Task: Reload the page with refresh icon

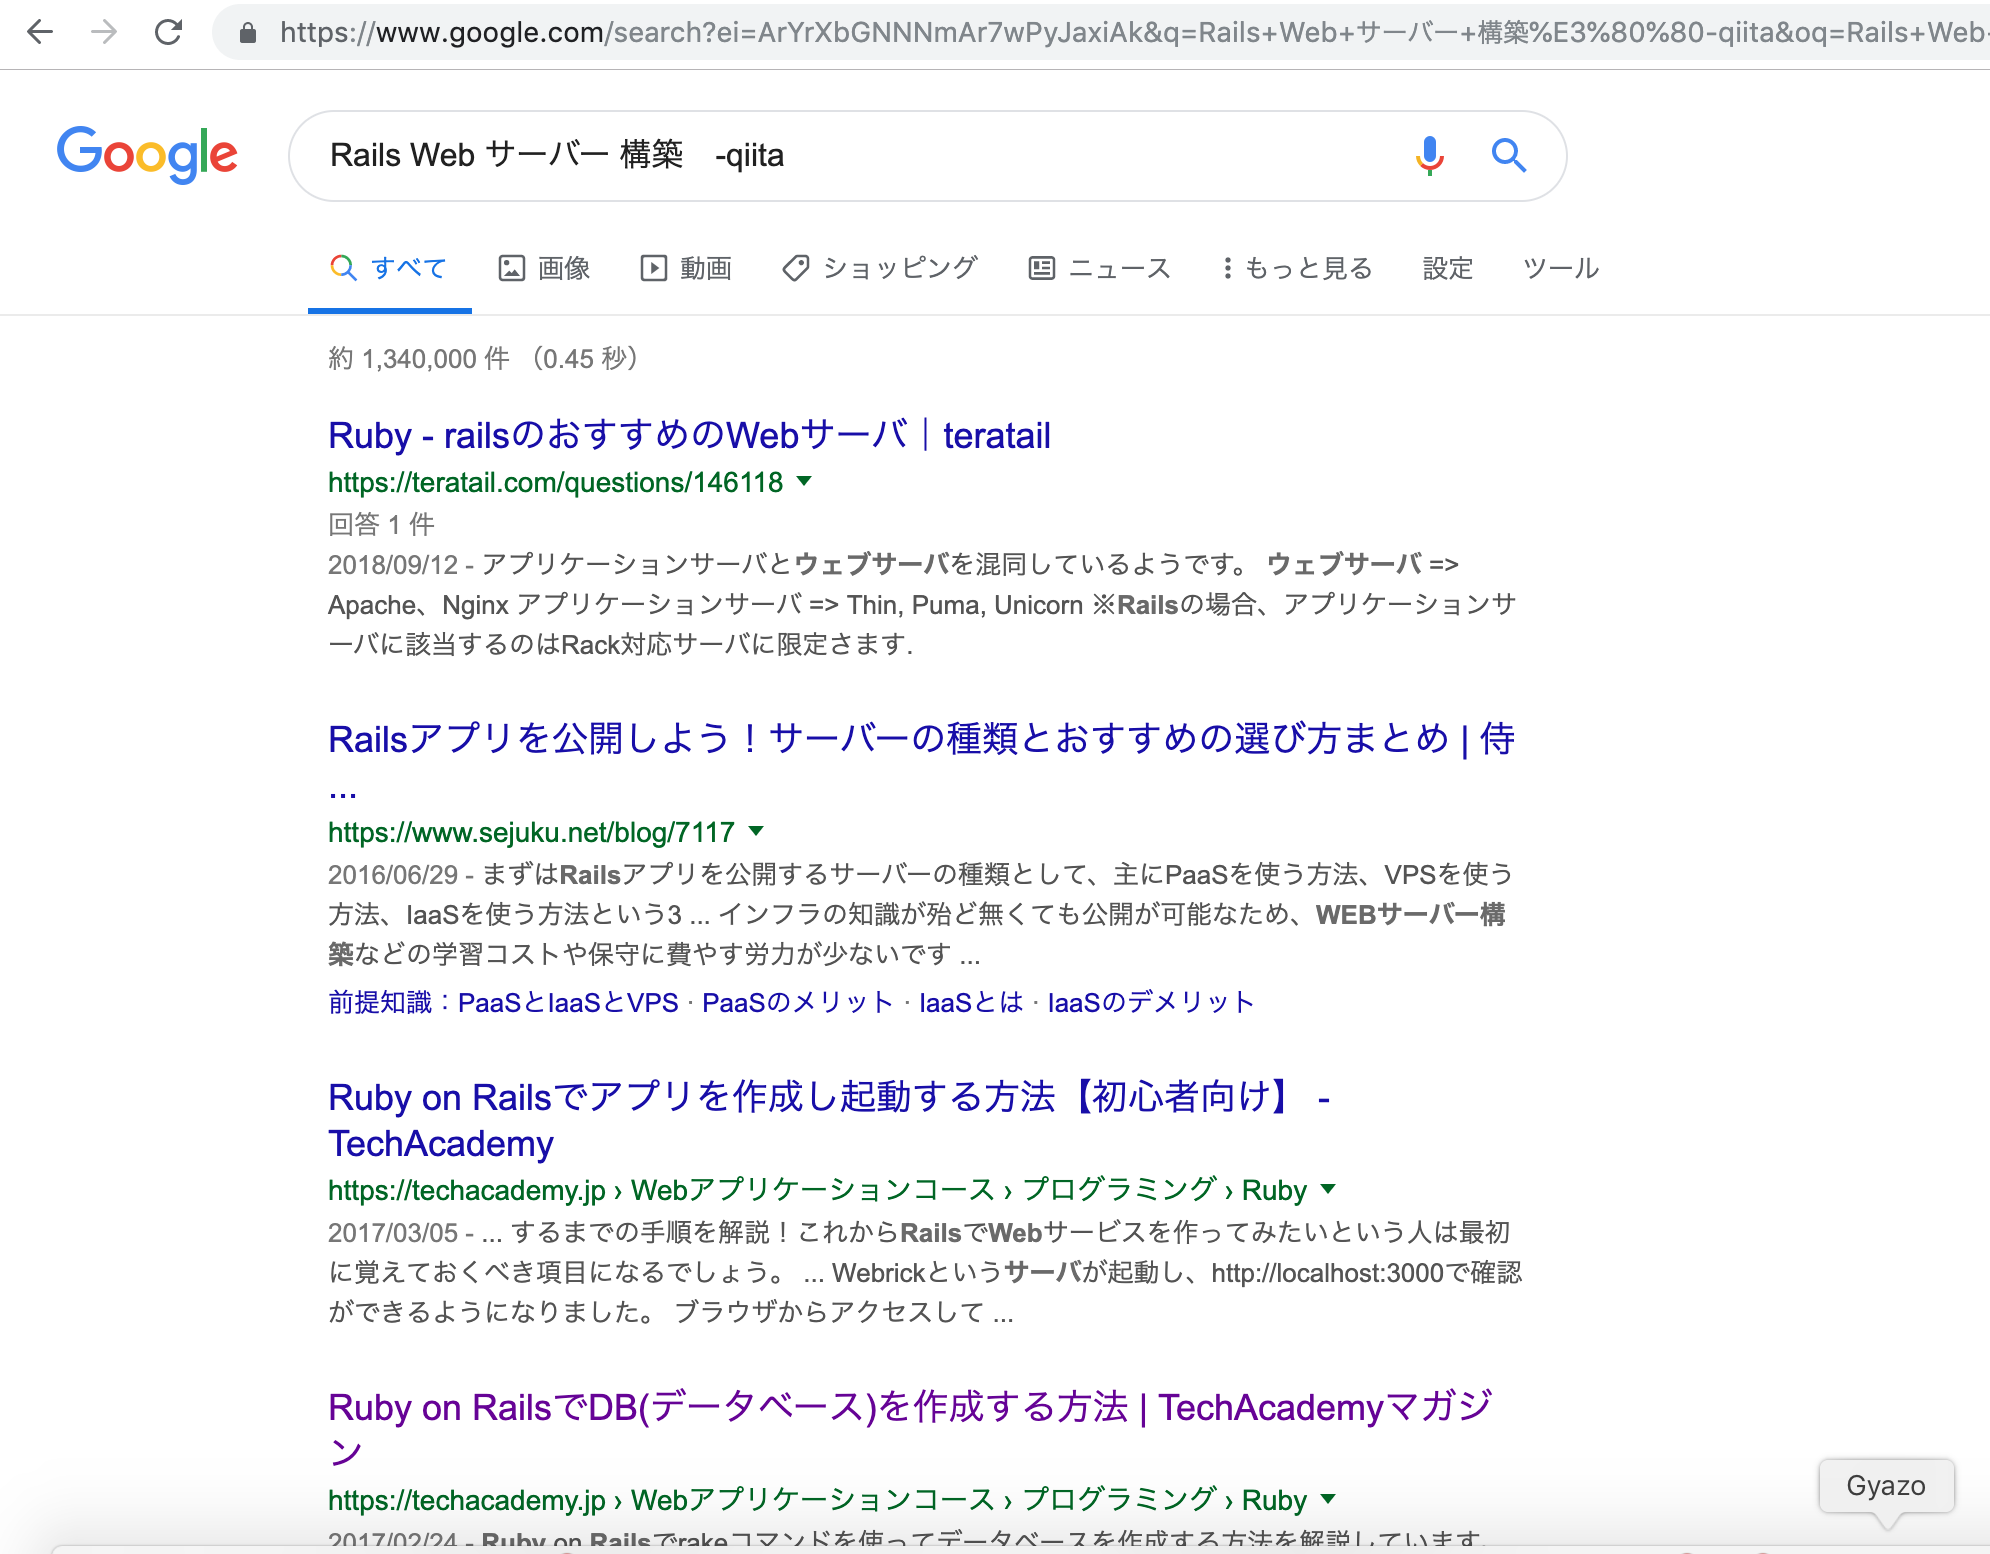Action: tap(168, 32)
